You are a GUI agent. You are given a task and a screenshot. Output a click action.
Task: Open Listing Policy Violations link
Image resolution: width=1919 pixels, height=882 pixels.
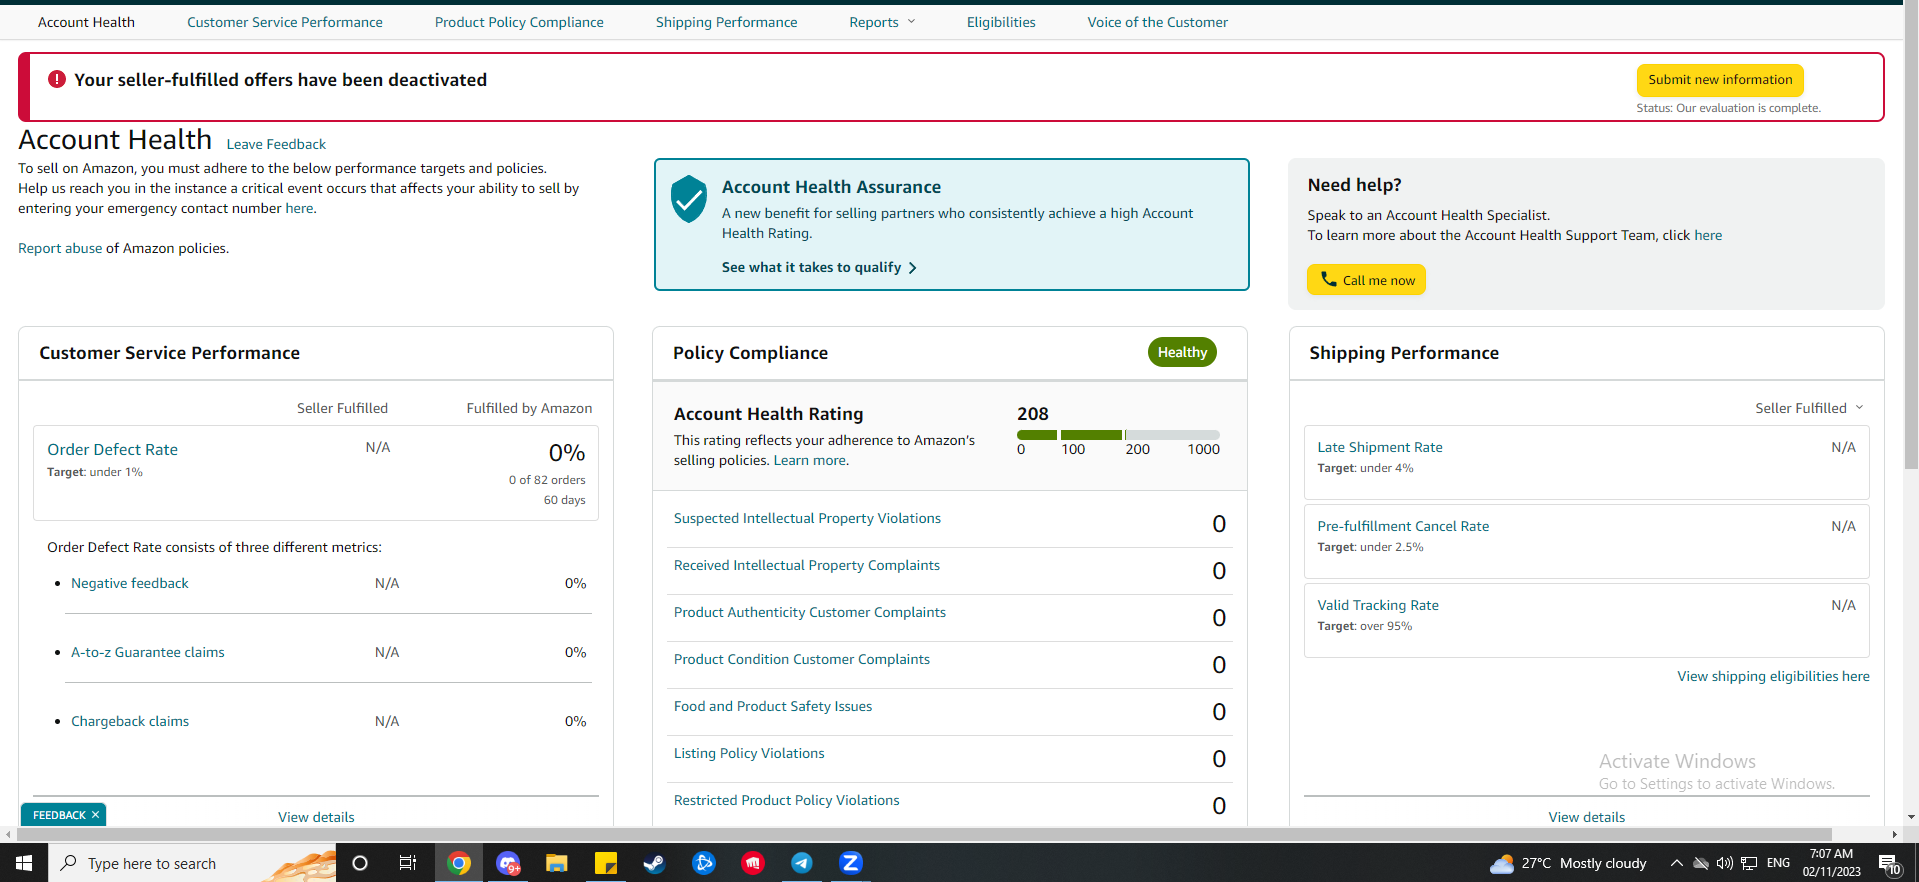click(x=749, y=753)
